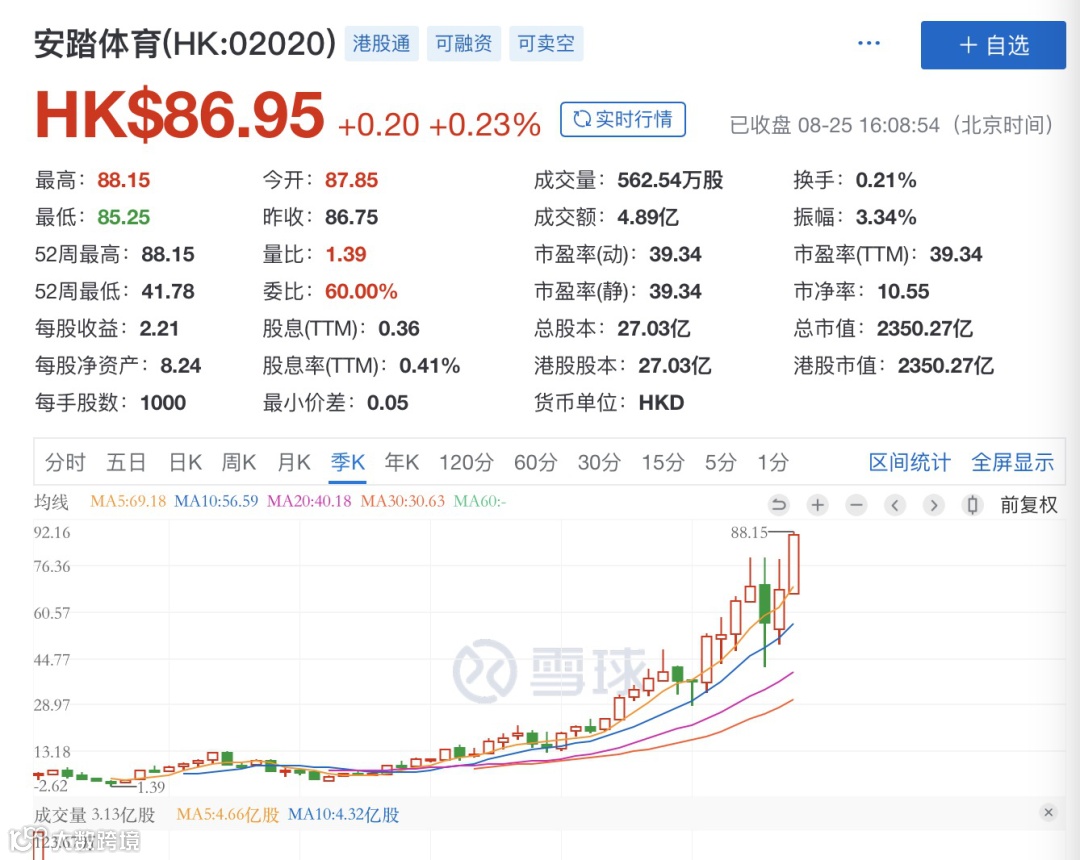The width and height of the screenshot is (1080, 860).
Task: Click the 总市值 value 2350.27亿
Action: pos(924,328)
